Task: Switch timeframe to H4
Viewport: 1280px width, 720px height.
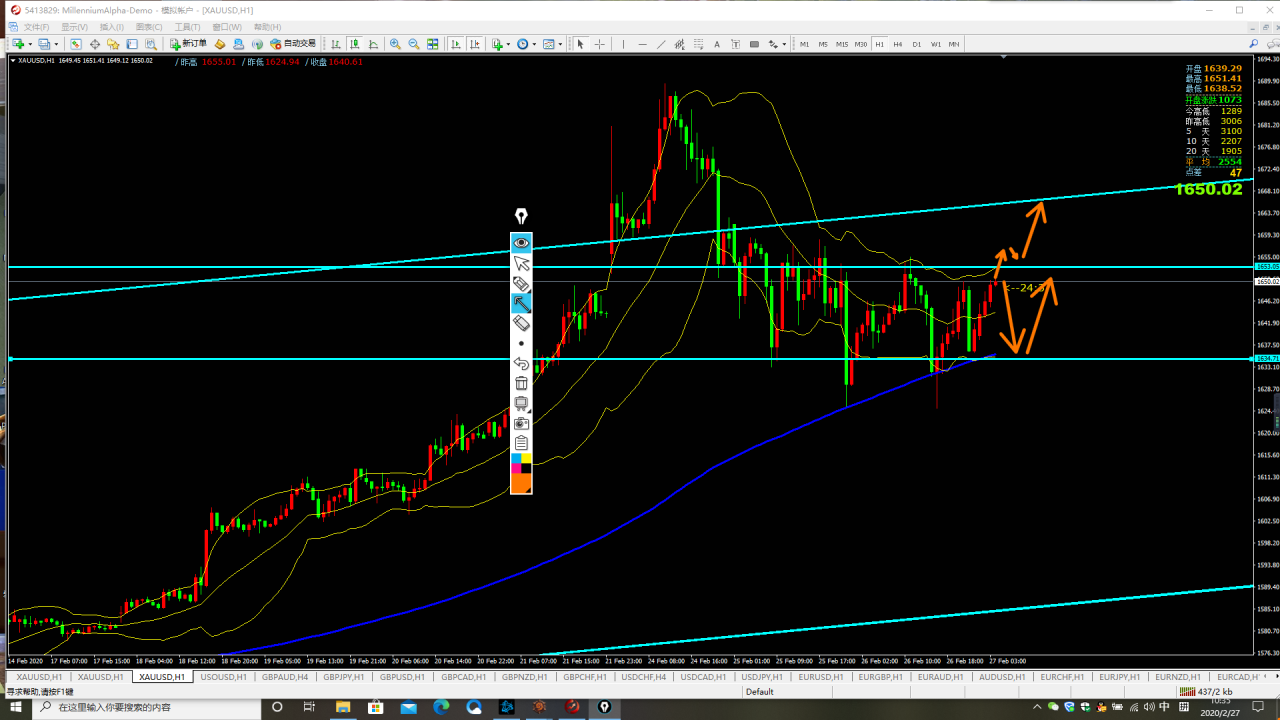Action: [x=898, y=44]
